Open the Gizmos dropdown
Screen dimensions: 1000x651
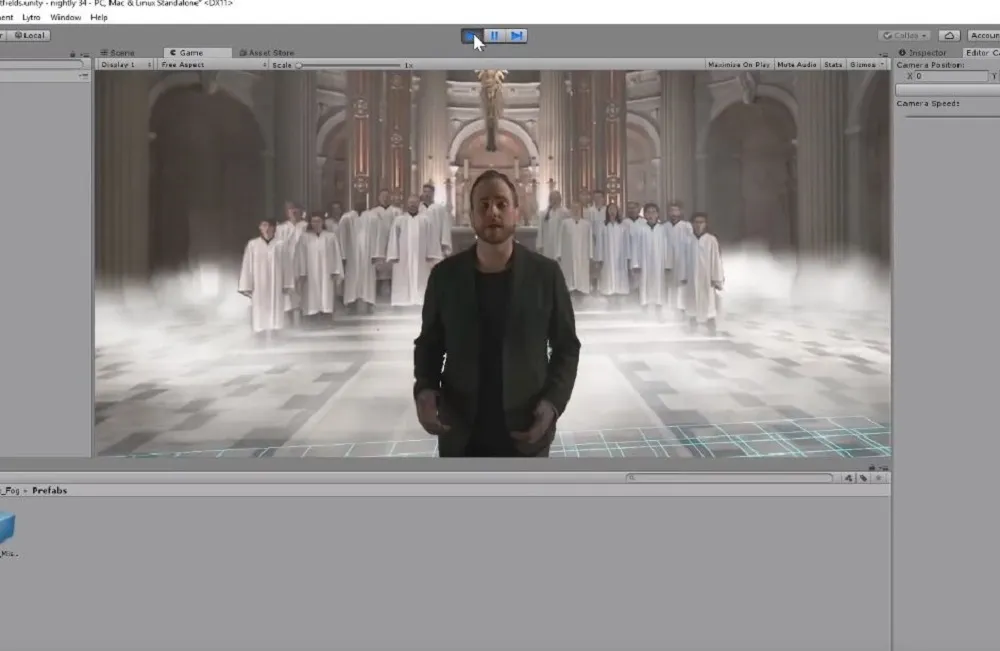[x=865, y=65]
